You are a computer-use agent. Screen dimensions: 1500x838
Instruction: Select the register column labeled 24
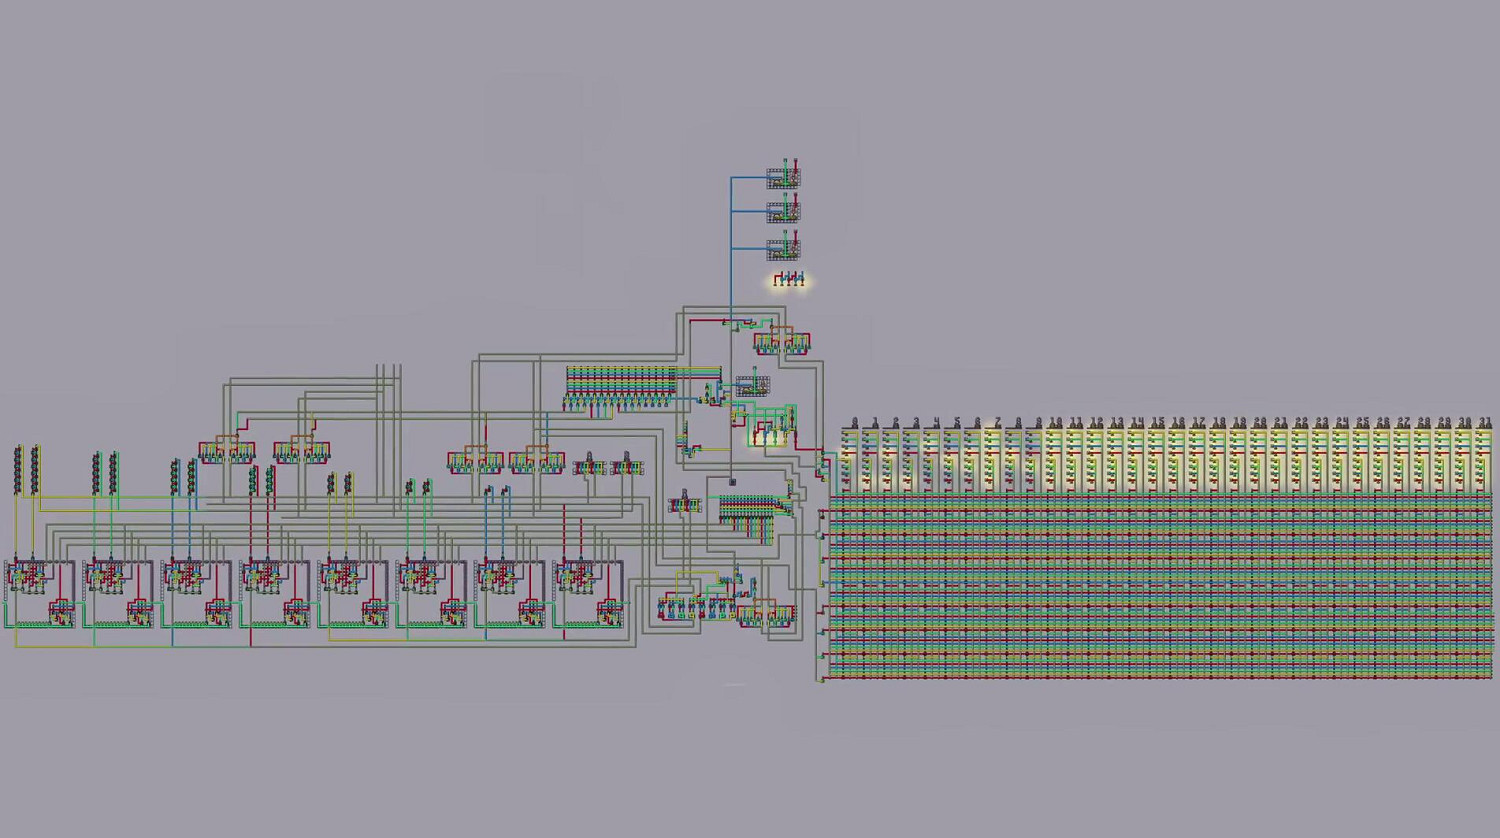(x=1341, y=456)
